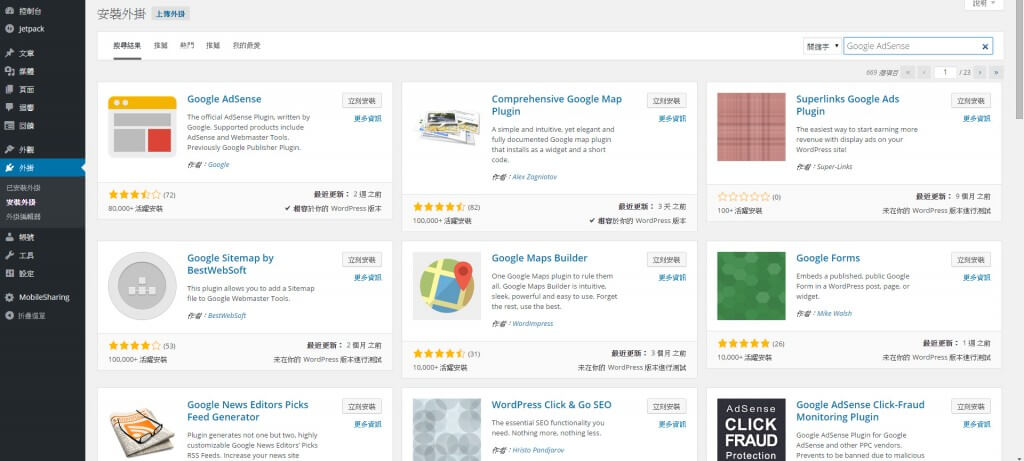Go to the last page of results
Viewport: 1024px width, 461px height.
point(996,72)
